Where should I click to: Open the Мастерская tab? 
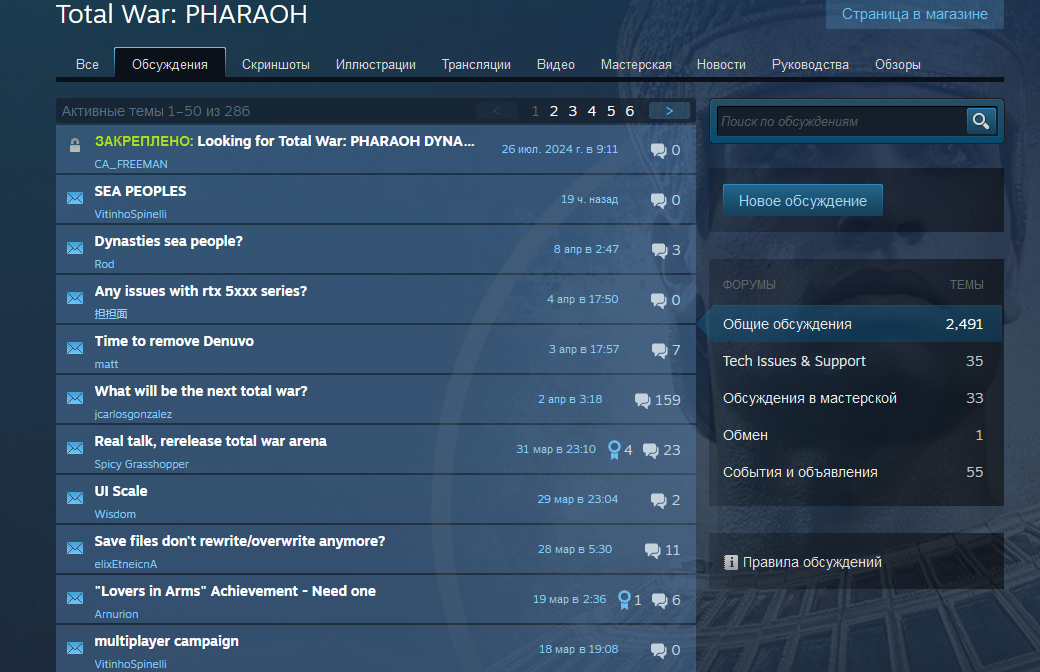point(636,64)
